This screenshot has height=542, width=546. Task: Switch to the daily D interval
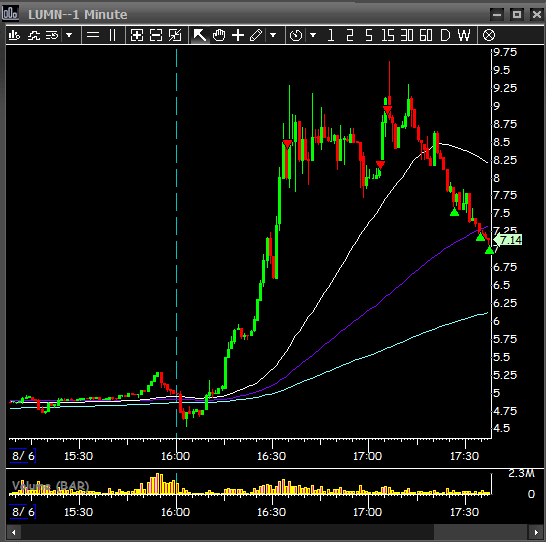[x=445, y=35]
